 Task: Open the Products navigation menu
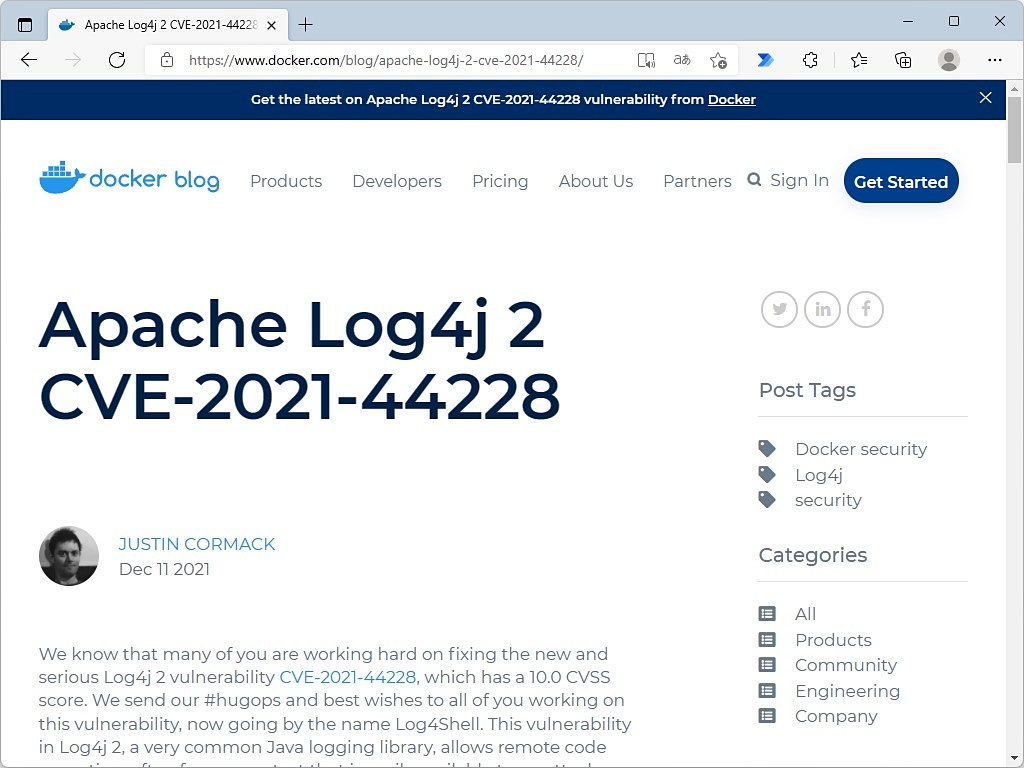tap(286, 181)
